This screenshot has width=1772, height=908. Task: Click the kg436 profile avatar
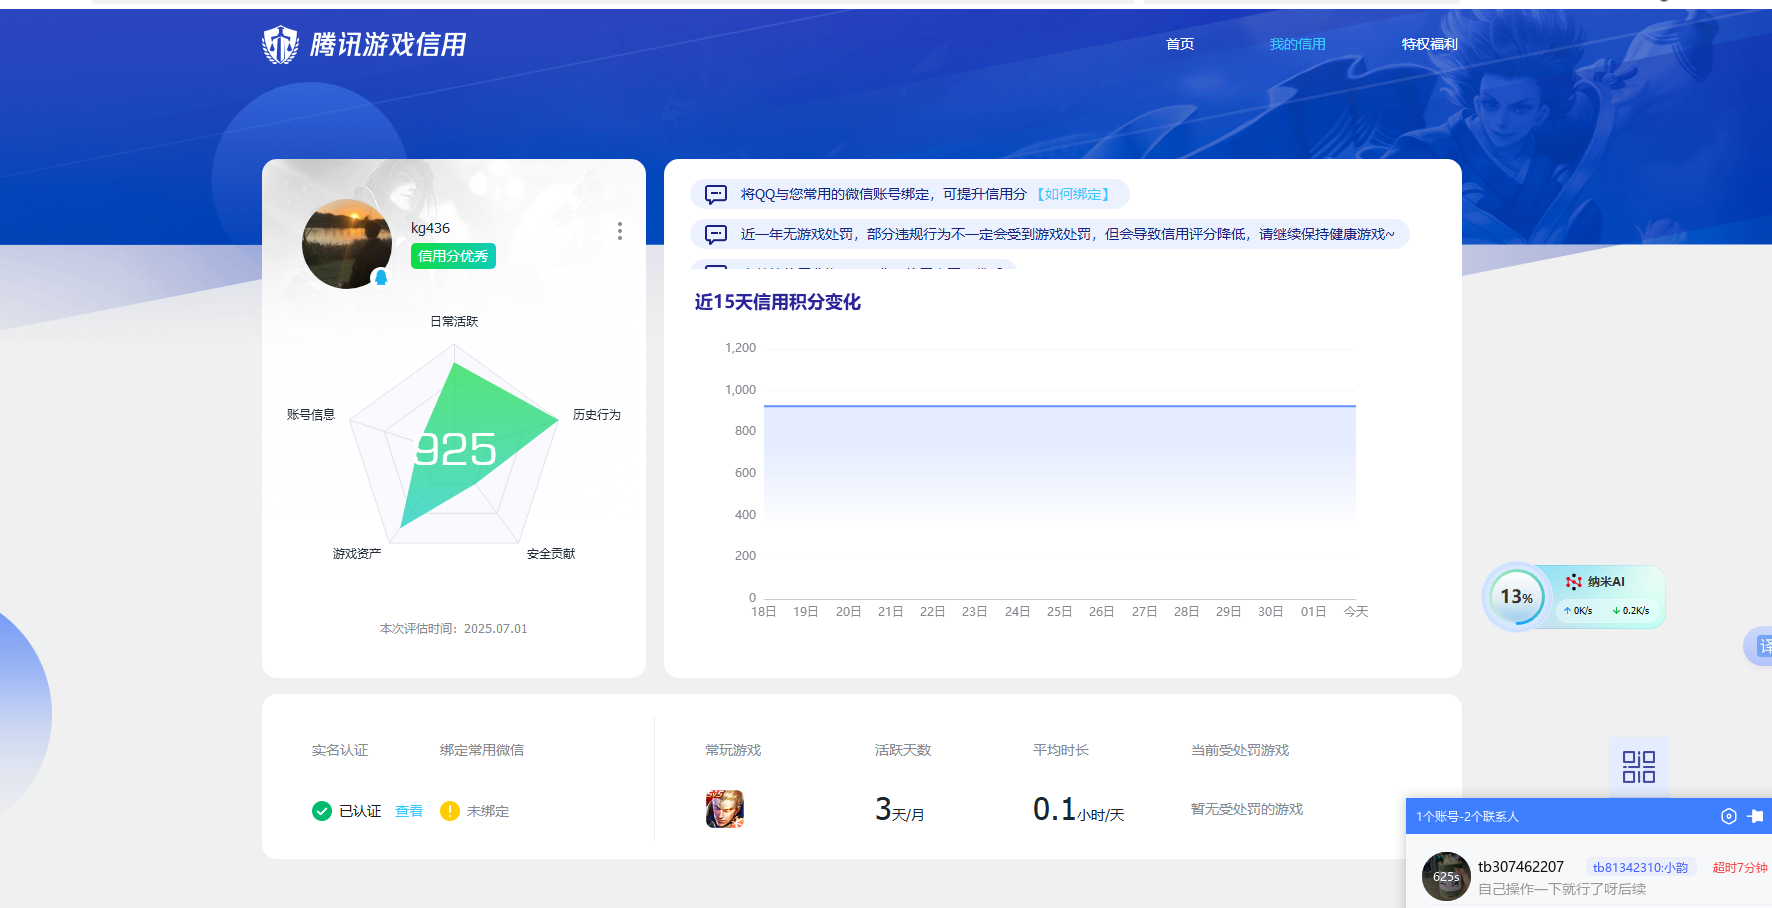(347, 244)
